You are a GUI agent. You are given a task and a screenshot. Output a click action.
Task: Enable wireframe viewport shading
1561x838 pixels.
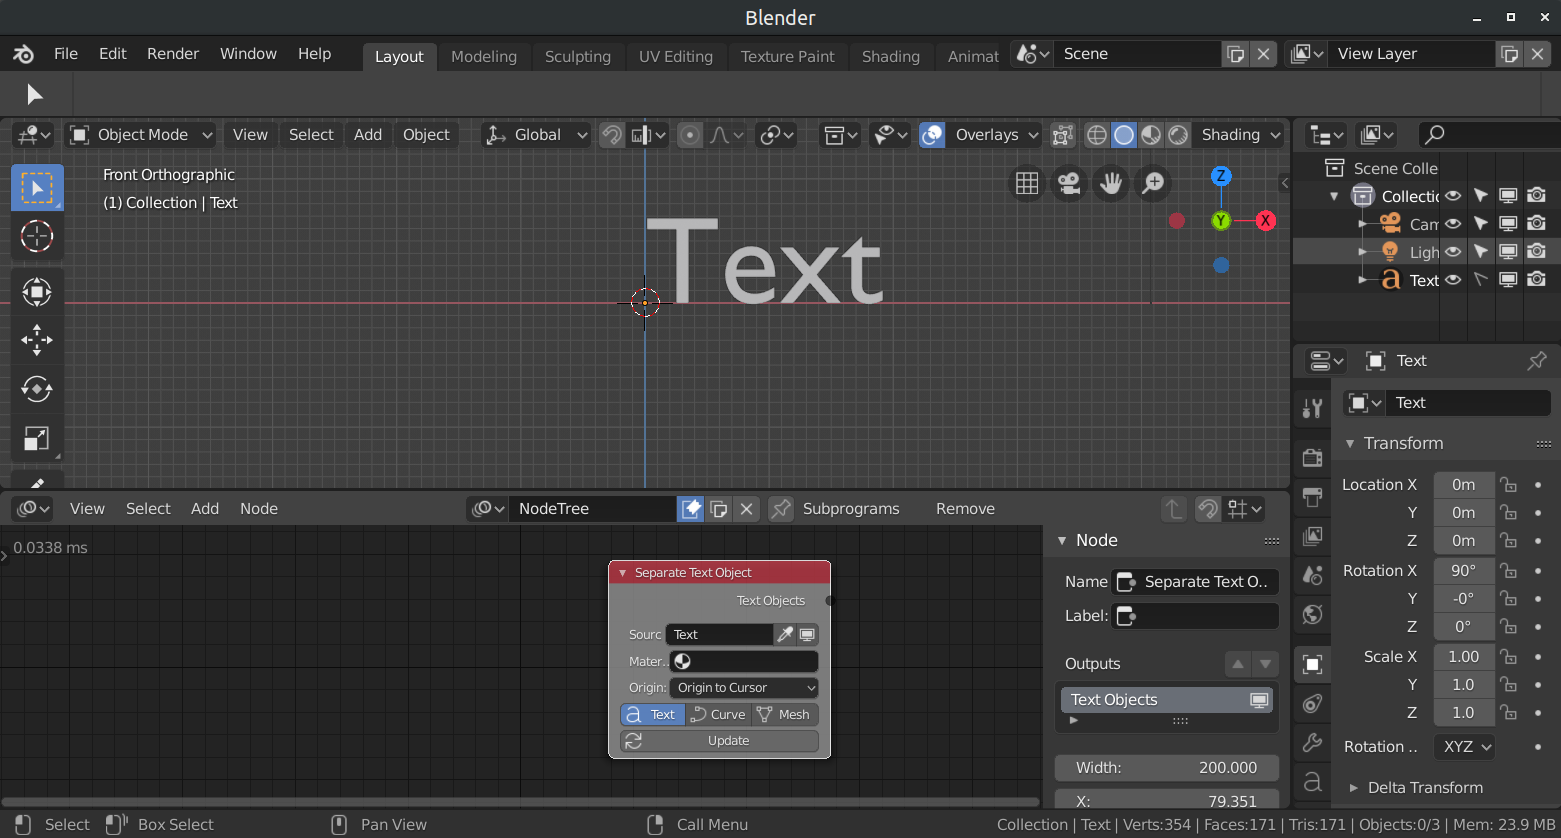pos(1096,134)
